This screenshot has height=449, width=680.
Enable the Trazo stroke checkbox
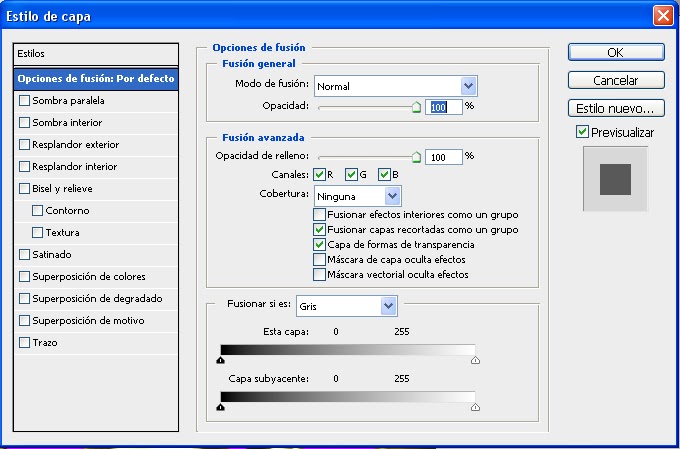click(25, 343)
